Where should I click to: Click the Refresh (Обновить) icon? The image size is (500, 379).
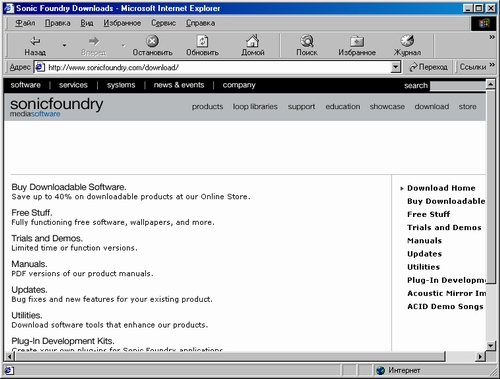coord(202,41)
